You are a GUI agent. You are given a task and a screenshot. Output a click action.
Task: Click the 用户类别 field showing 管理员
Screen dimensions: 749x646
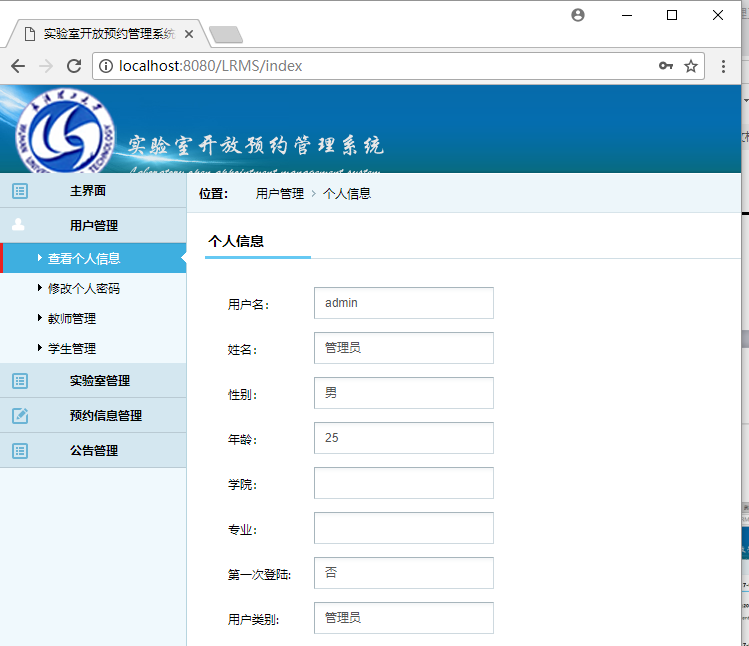404,618
